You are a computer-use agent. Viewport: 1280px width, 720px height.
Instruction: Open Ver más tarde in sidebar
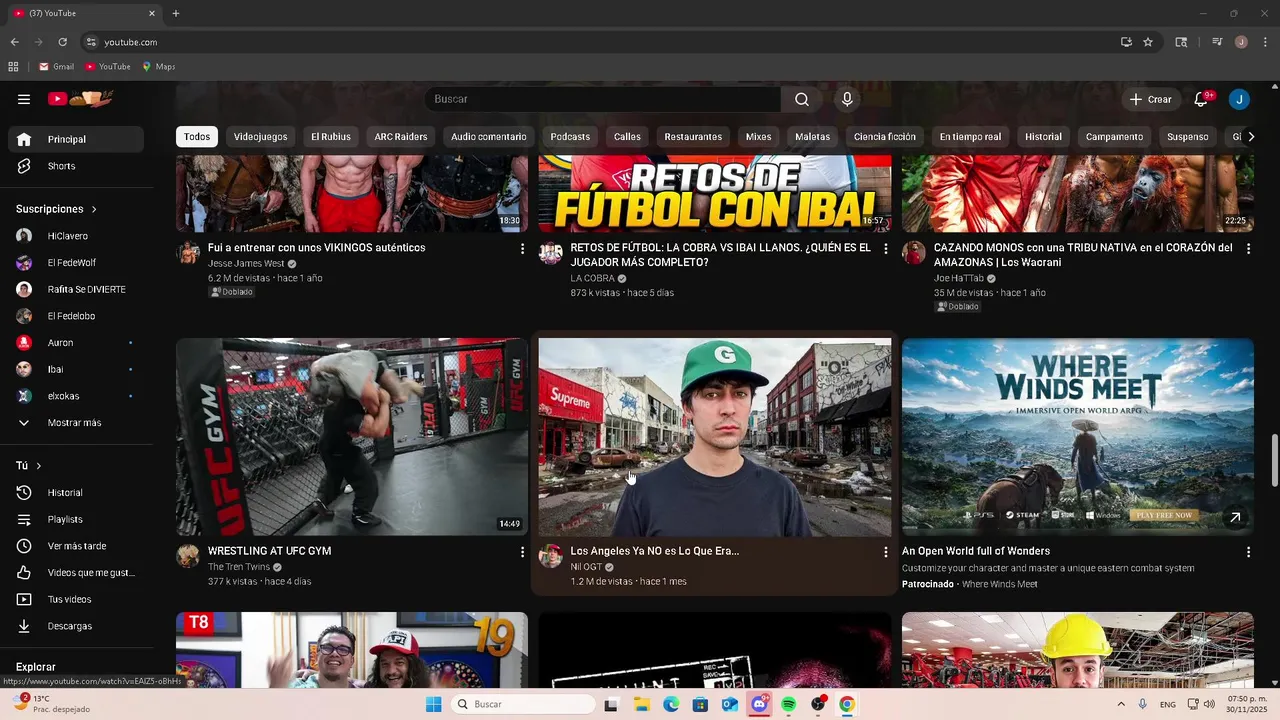coord(76,546)
